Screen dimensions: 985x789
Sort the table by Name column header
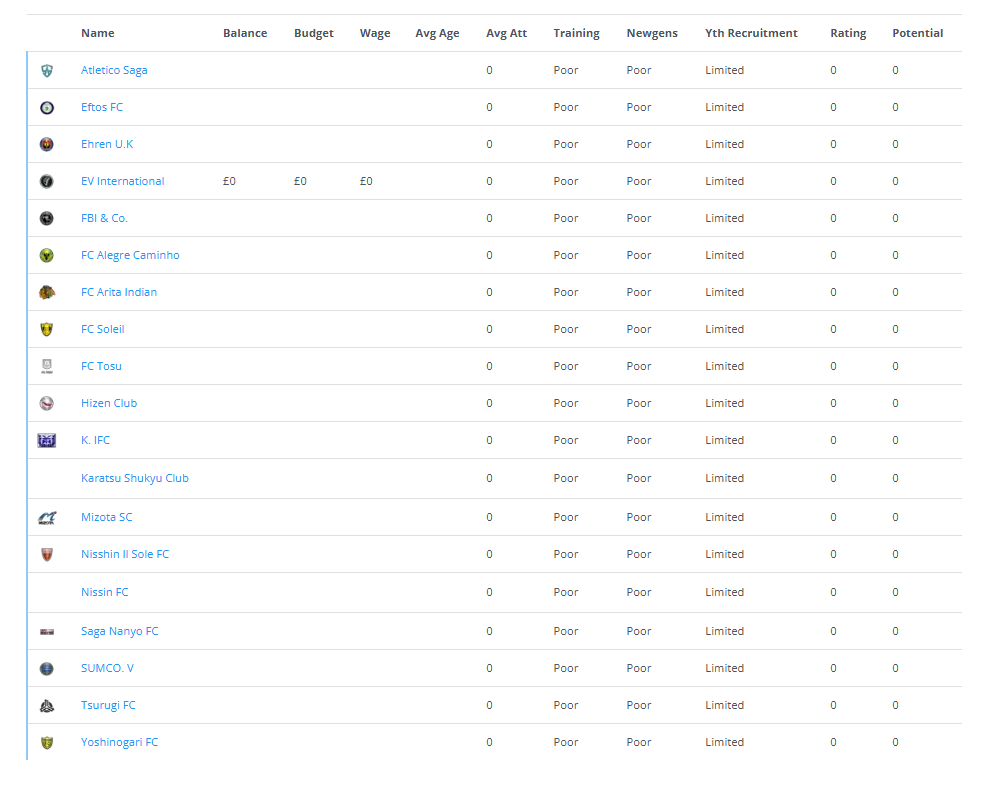point(98,34)
